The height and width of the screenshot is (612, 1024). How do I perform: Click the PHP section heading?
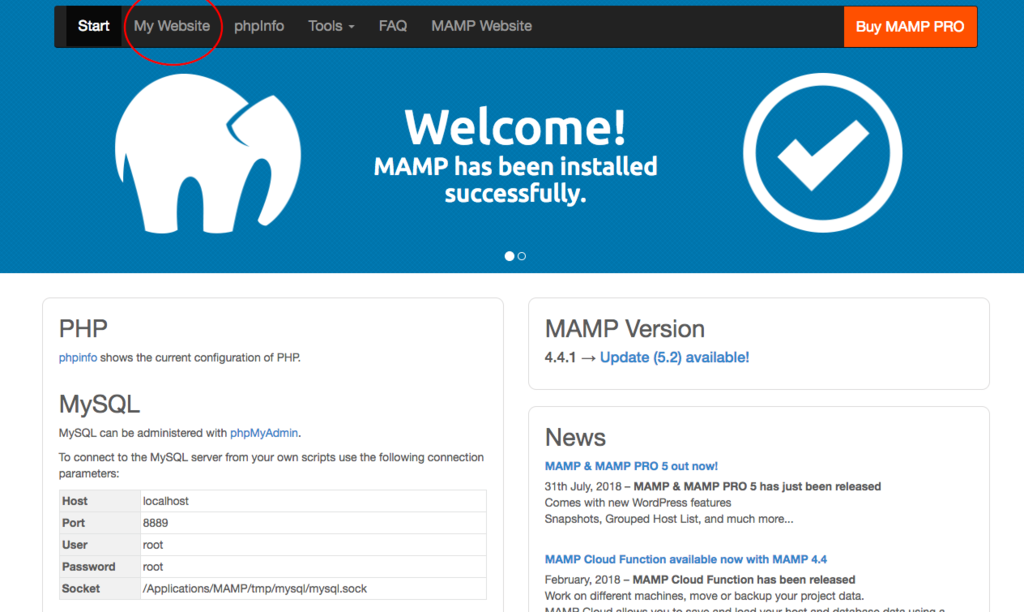(x=83, y=329)
